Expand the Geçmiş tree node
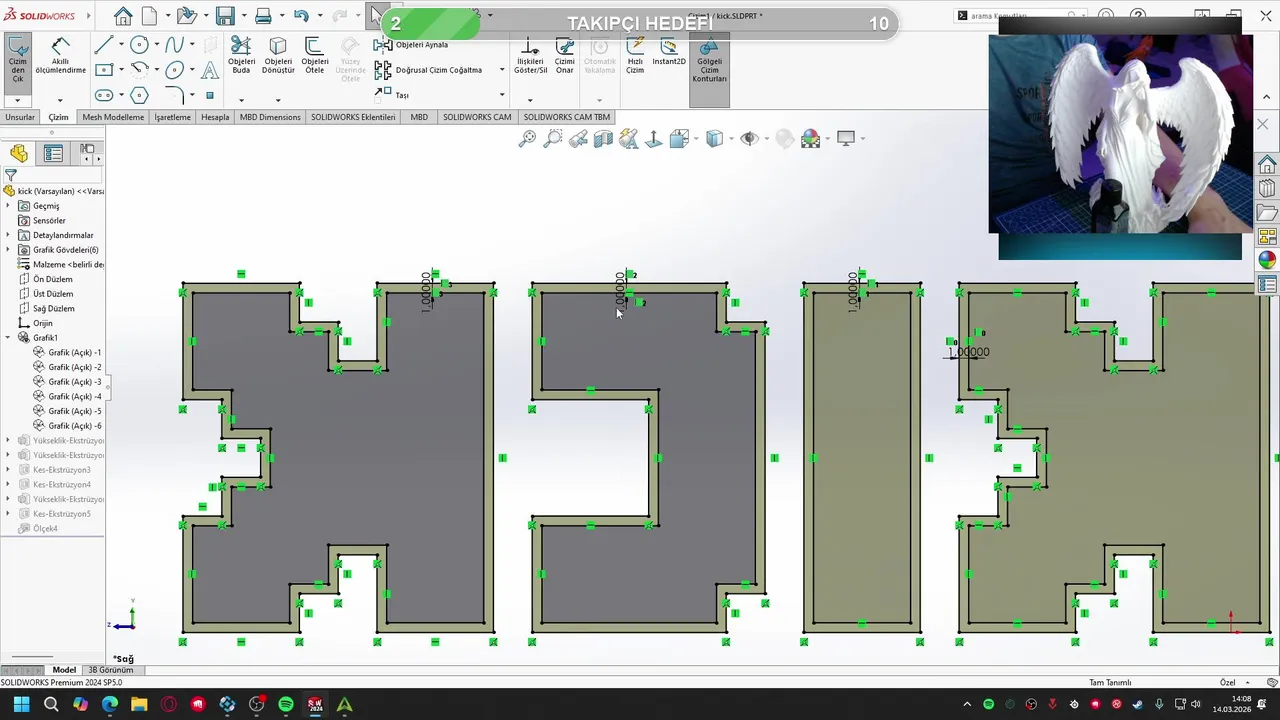Image resolution: width=1280 pixels, height=720 pixels. click(x=9, y=206)
